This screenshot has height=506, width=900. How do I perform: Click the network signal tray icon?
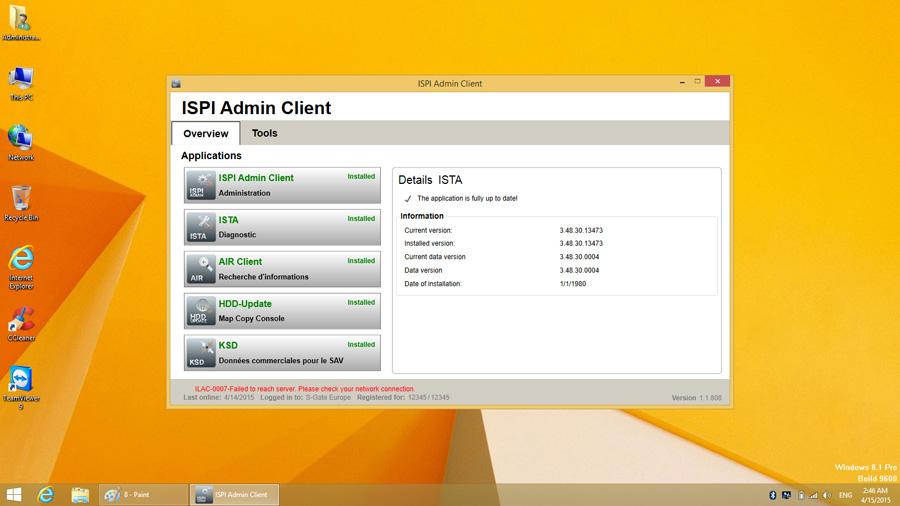point(813,495)
